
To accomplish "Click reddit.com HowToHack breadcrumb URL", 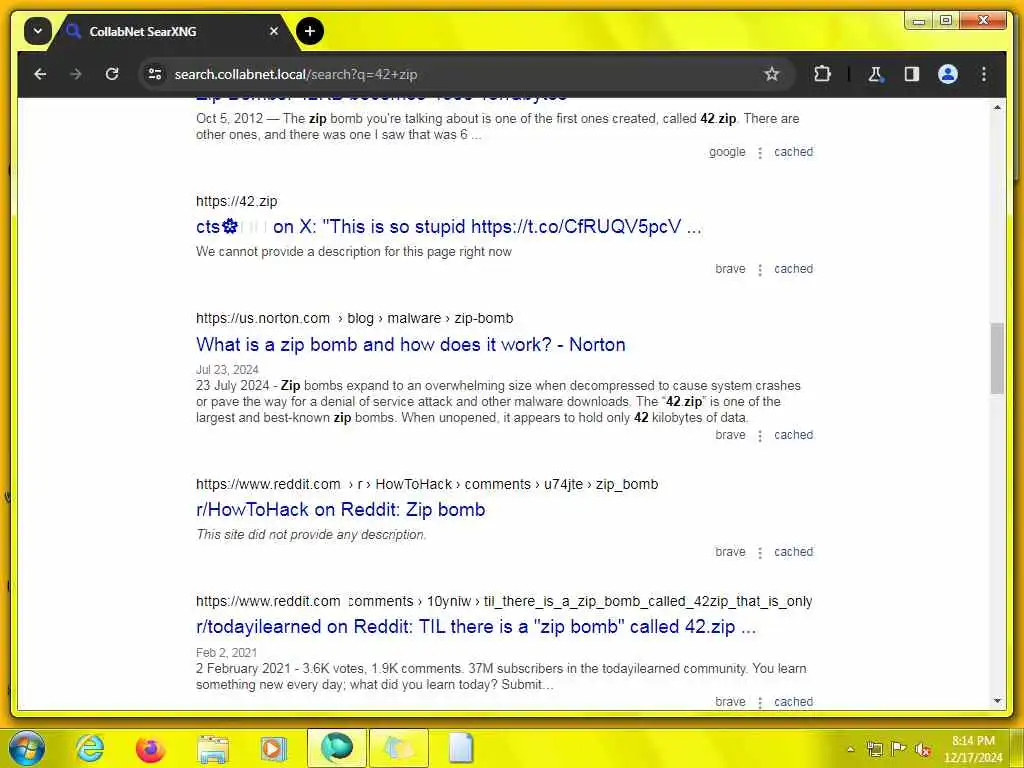I will coord(427,484).
